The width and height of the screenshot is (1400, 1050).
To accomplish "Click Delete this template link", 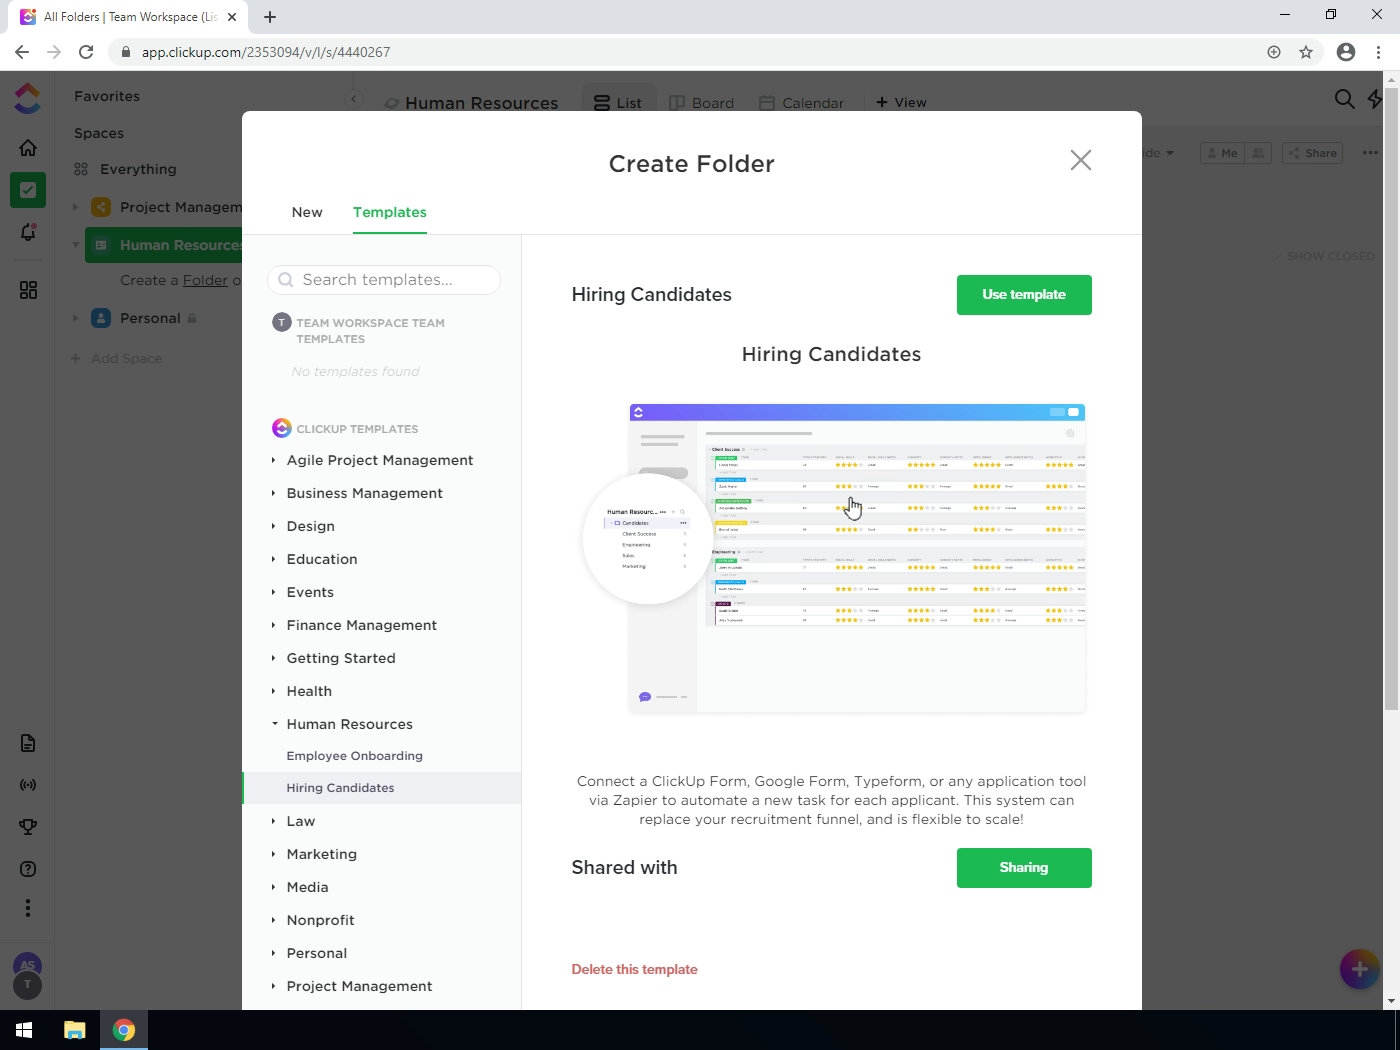I will pos(634,969).
